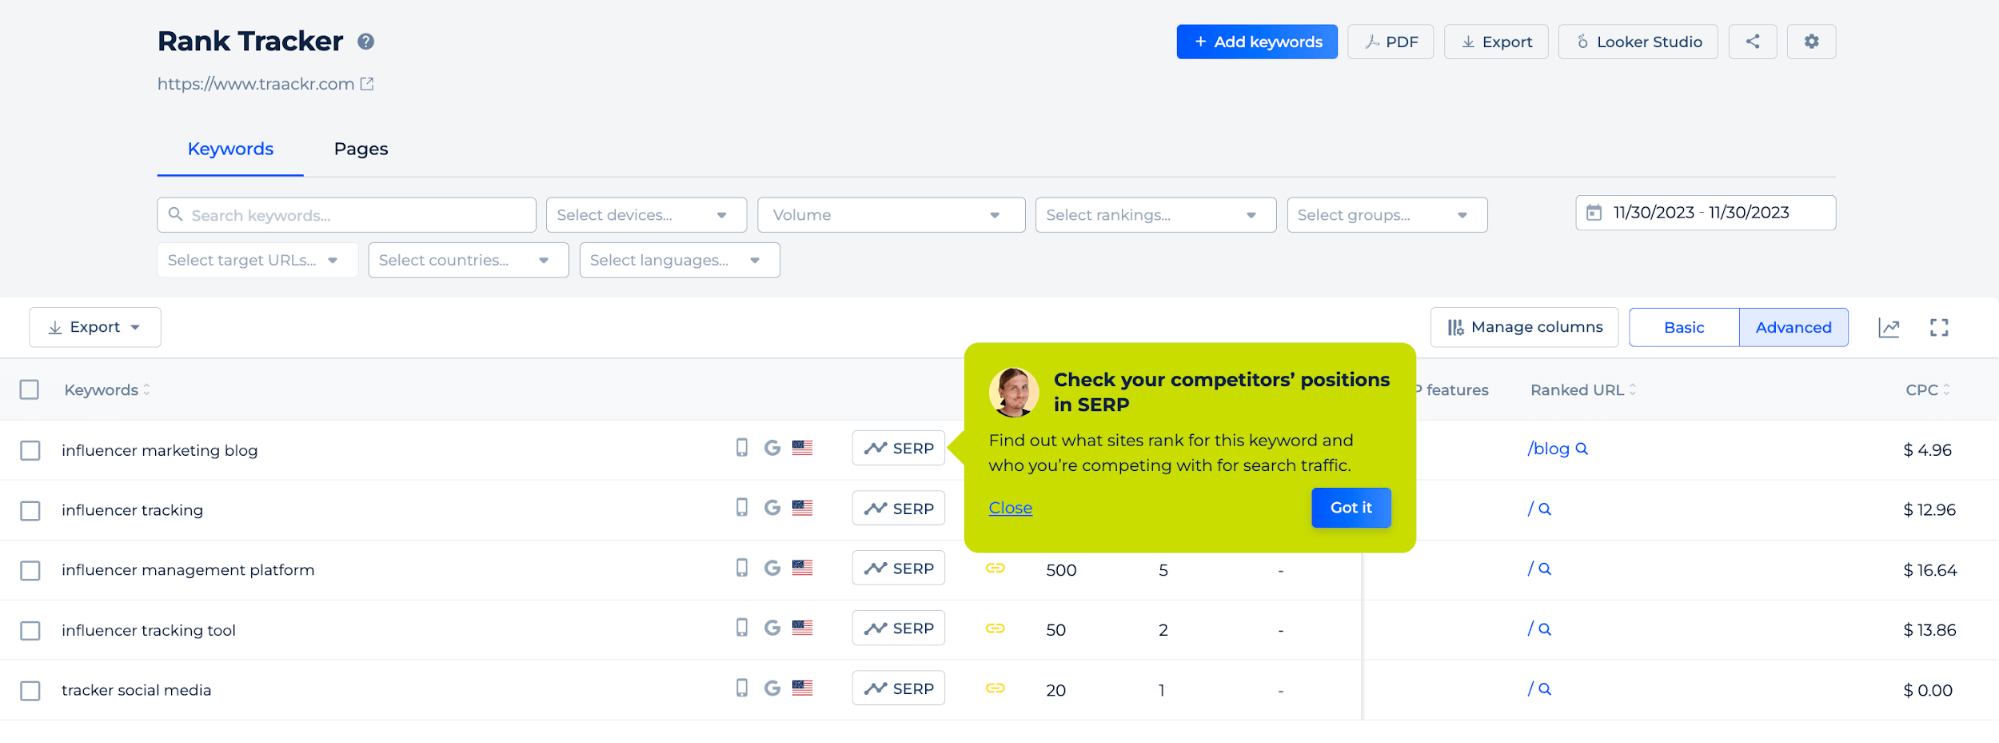The height and width of the screenshot is (743, 1999).
Task: Open the external link icon next to traackr.com
Action: (367, 84)
